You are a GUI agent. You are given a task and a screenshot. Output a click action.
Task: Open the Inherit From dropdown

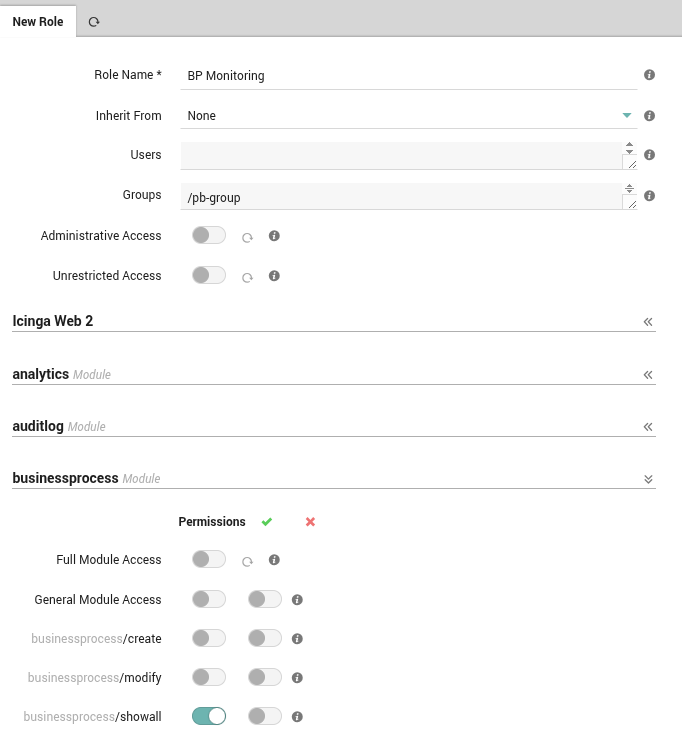[x=410, y=116]
